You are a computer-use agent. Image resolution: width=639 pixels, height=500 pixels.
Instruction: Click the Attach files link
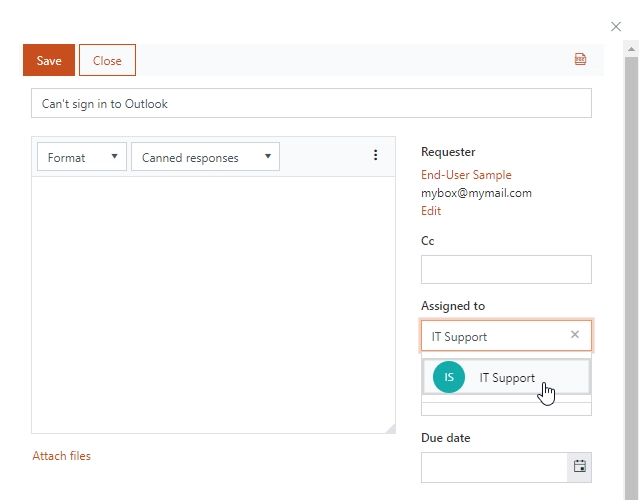coord(62,456)
